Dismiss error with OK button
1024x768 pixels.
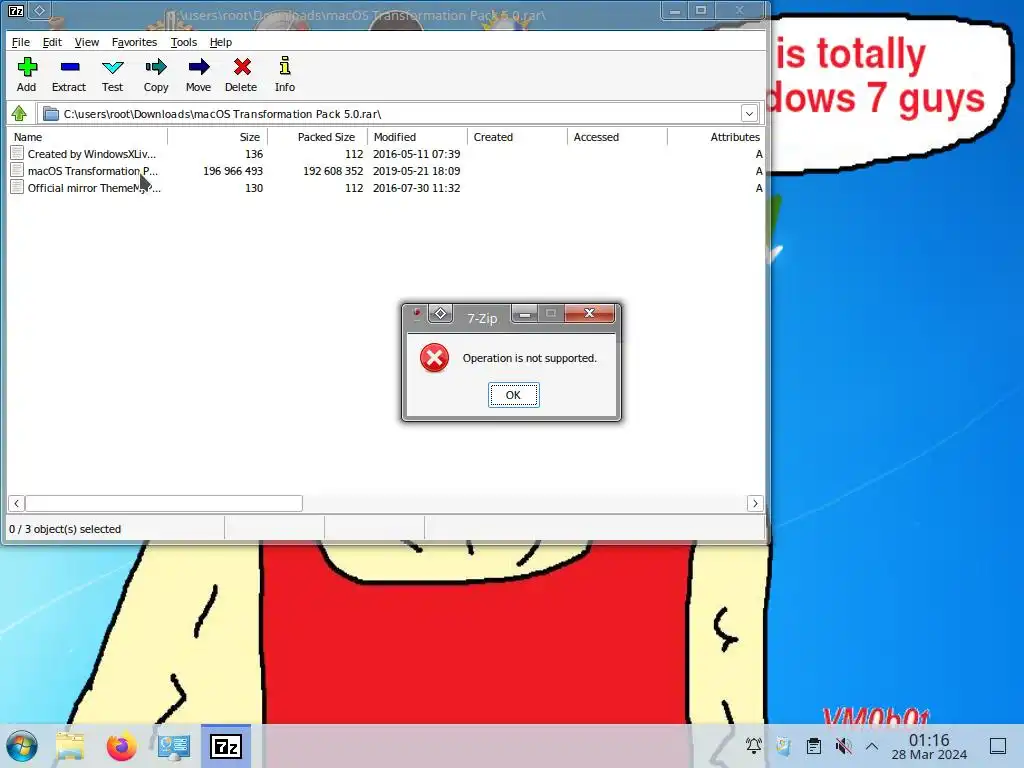[513, 394]
